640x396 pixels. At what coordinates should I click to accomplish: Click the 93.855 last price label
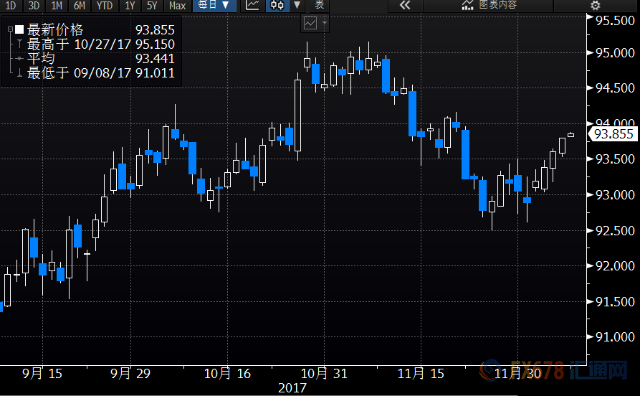pyautogui.click(x=613, y=134)
